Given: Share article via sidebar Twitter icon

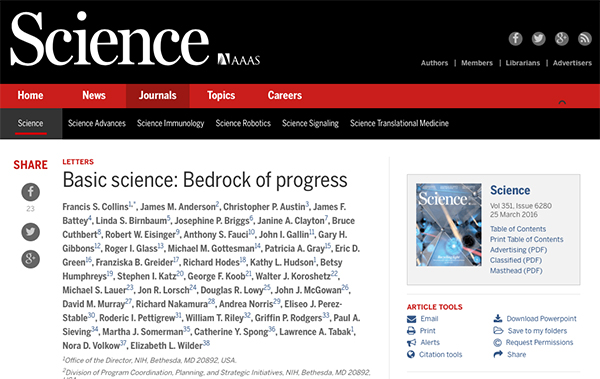Looking at the screenshot, I should pyautogui.click(x=31, y=232).
